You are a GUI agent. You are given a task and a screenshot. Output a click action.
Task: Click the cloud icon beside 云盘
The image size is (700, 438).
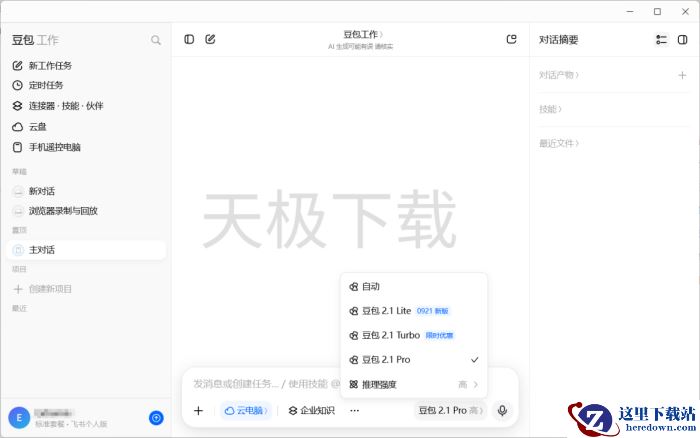[x=17, y=127]
